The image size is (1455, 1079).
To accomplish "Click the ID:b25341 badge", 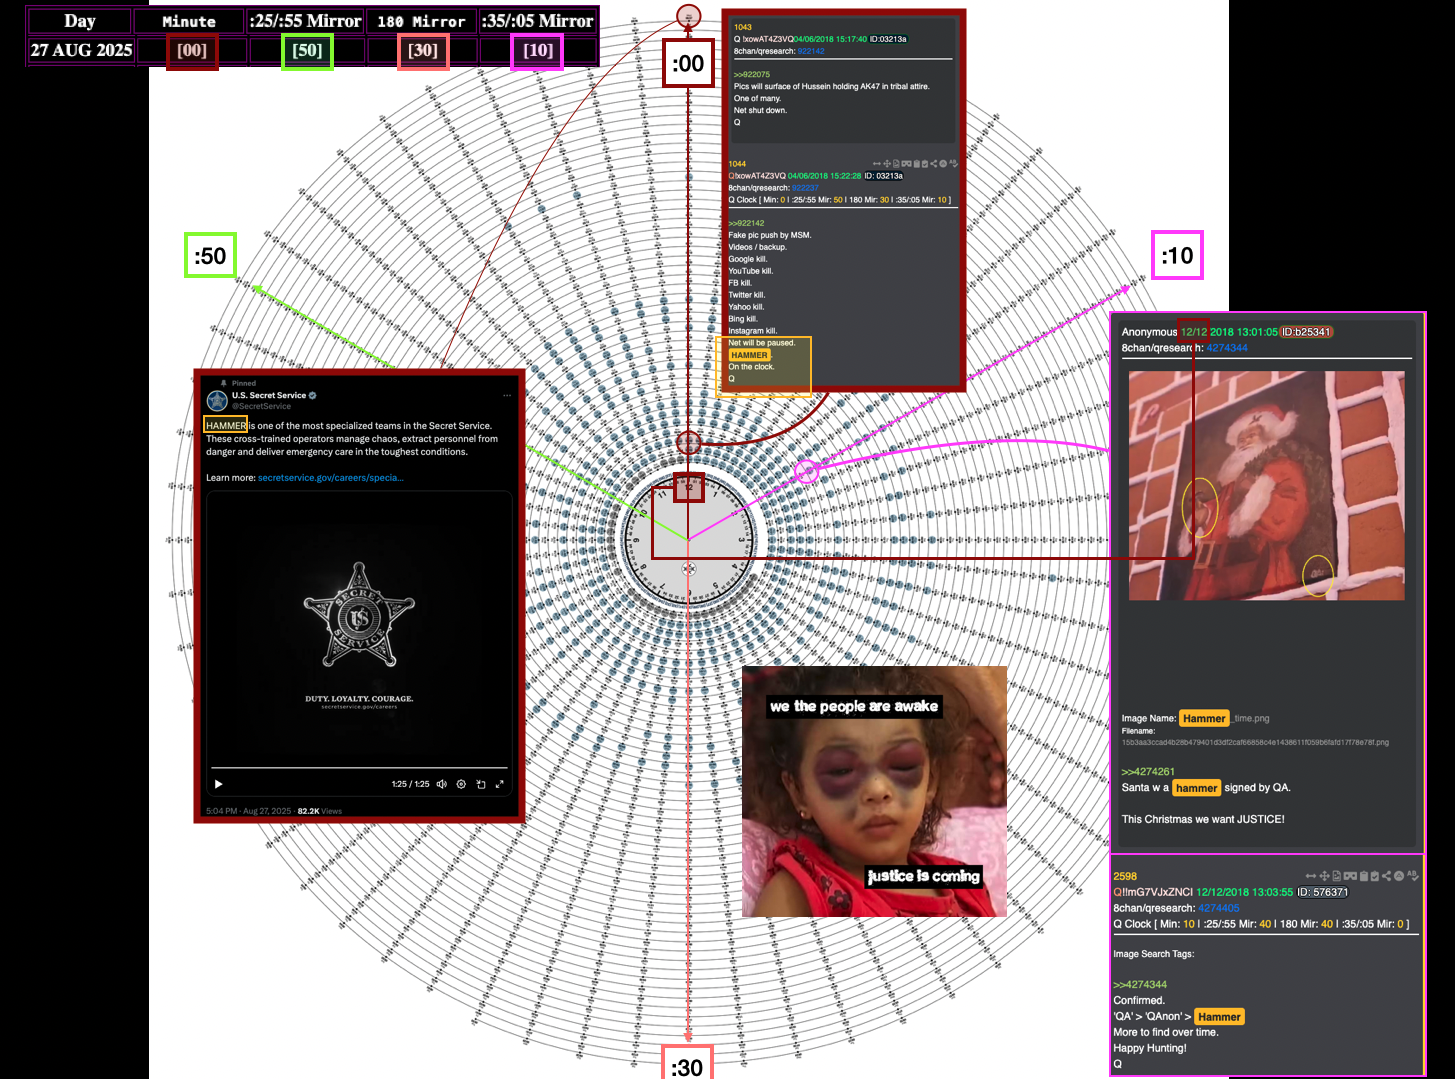I will [1307, 332].
